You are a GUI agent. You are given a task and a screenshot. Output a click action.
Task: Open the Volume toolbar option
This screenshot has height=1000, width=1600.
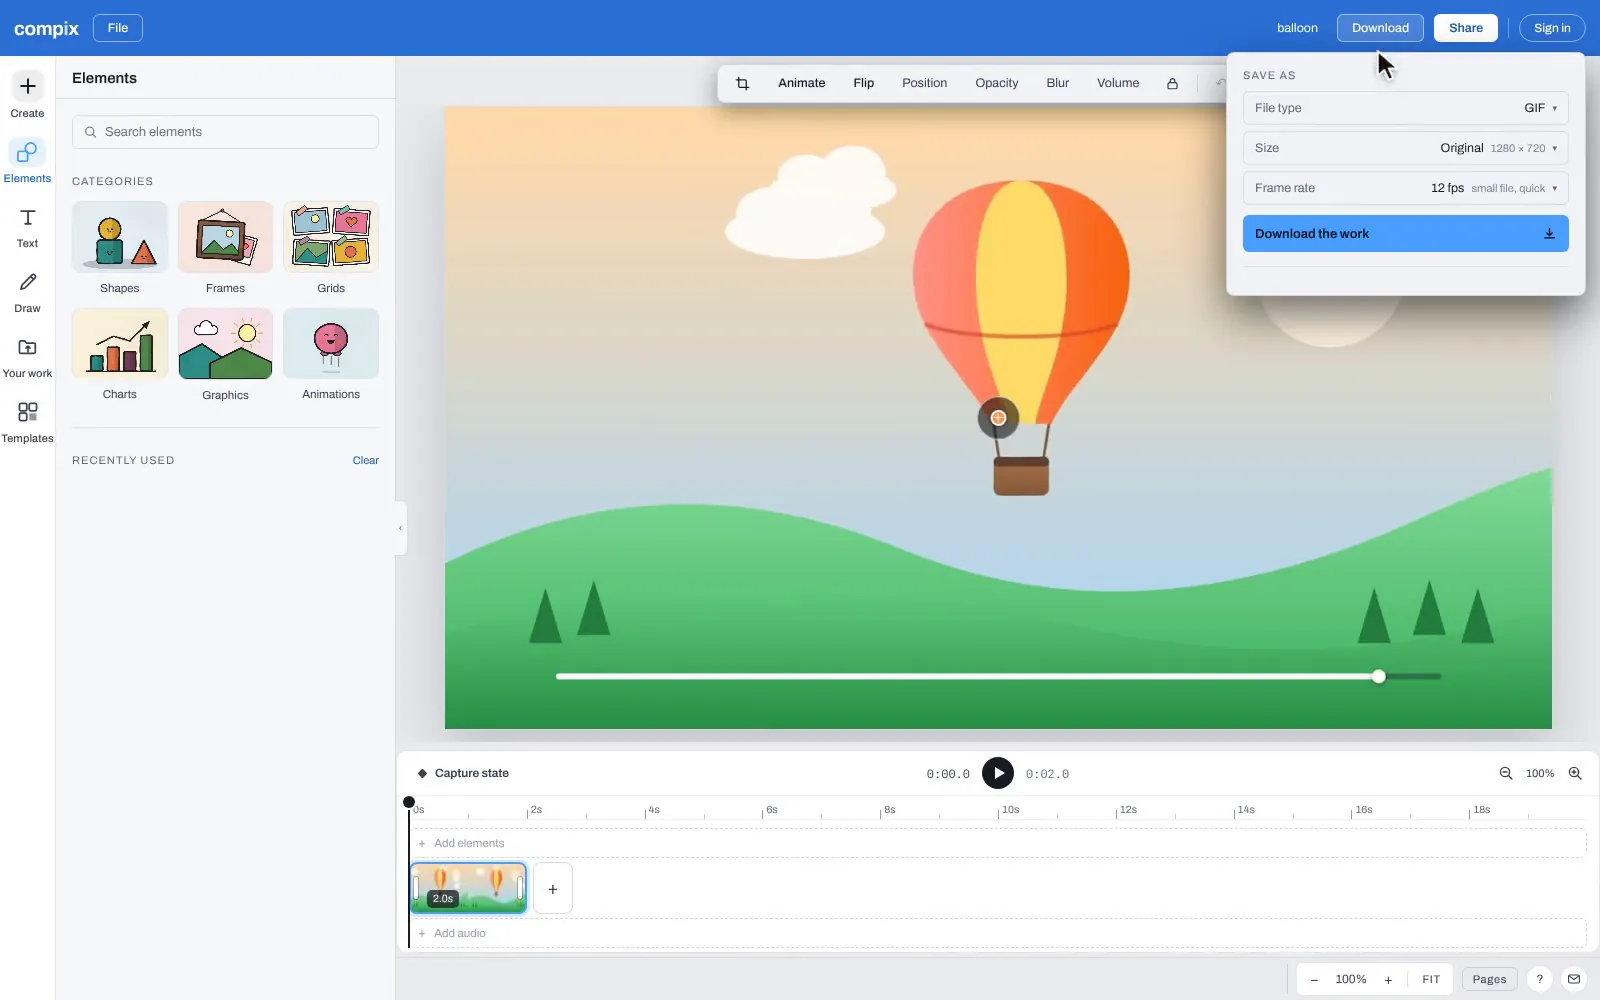point(1118,83)
